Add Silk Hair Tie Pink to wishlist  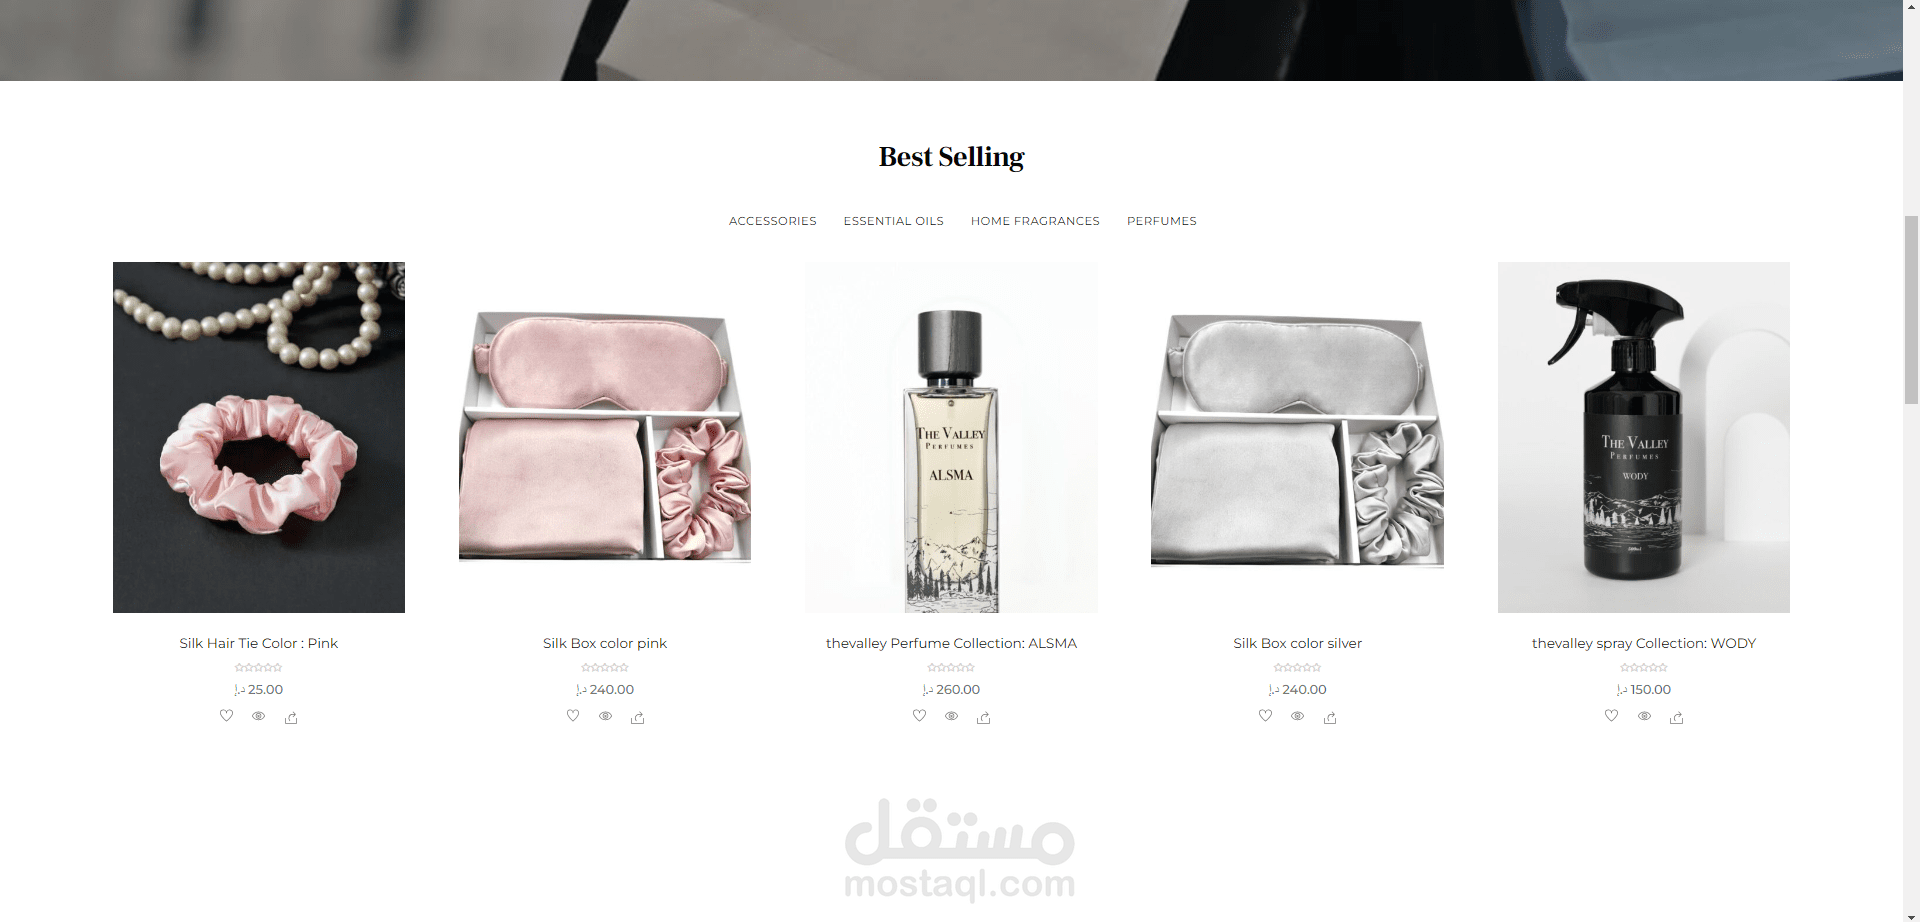point(227,716)
